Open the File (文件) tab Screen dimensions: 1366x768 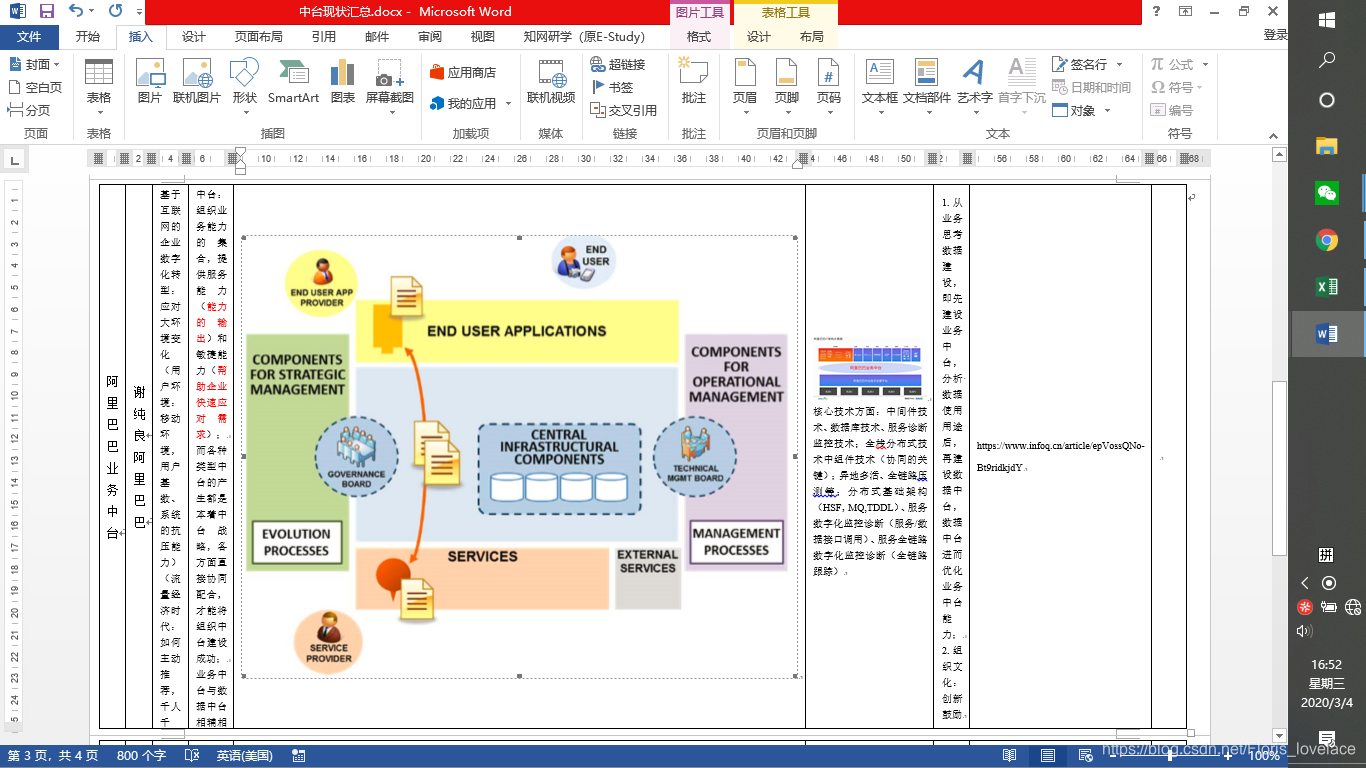click(29, 36)
